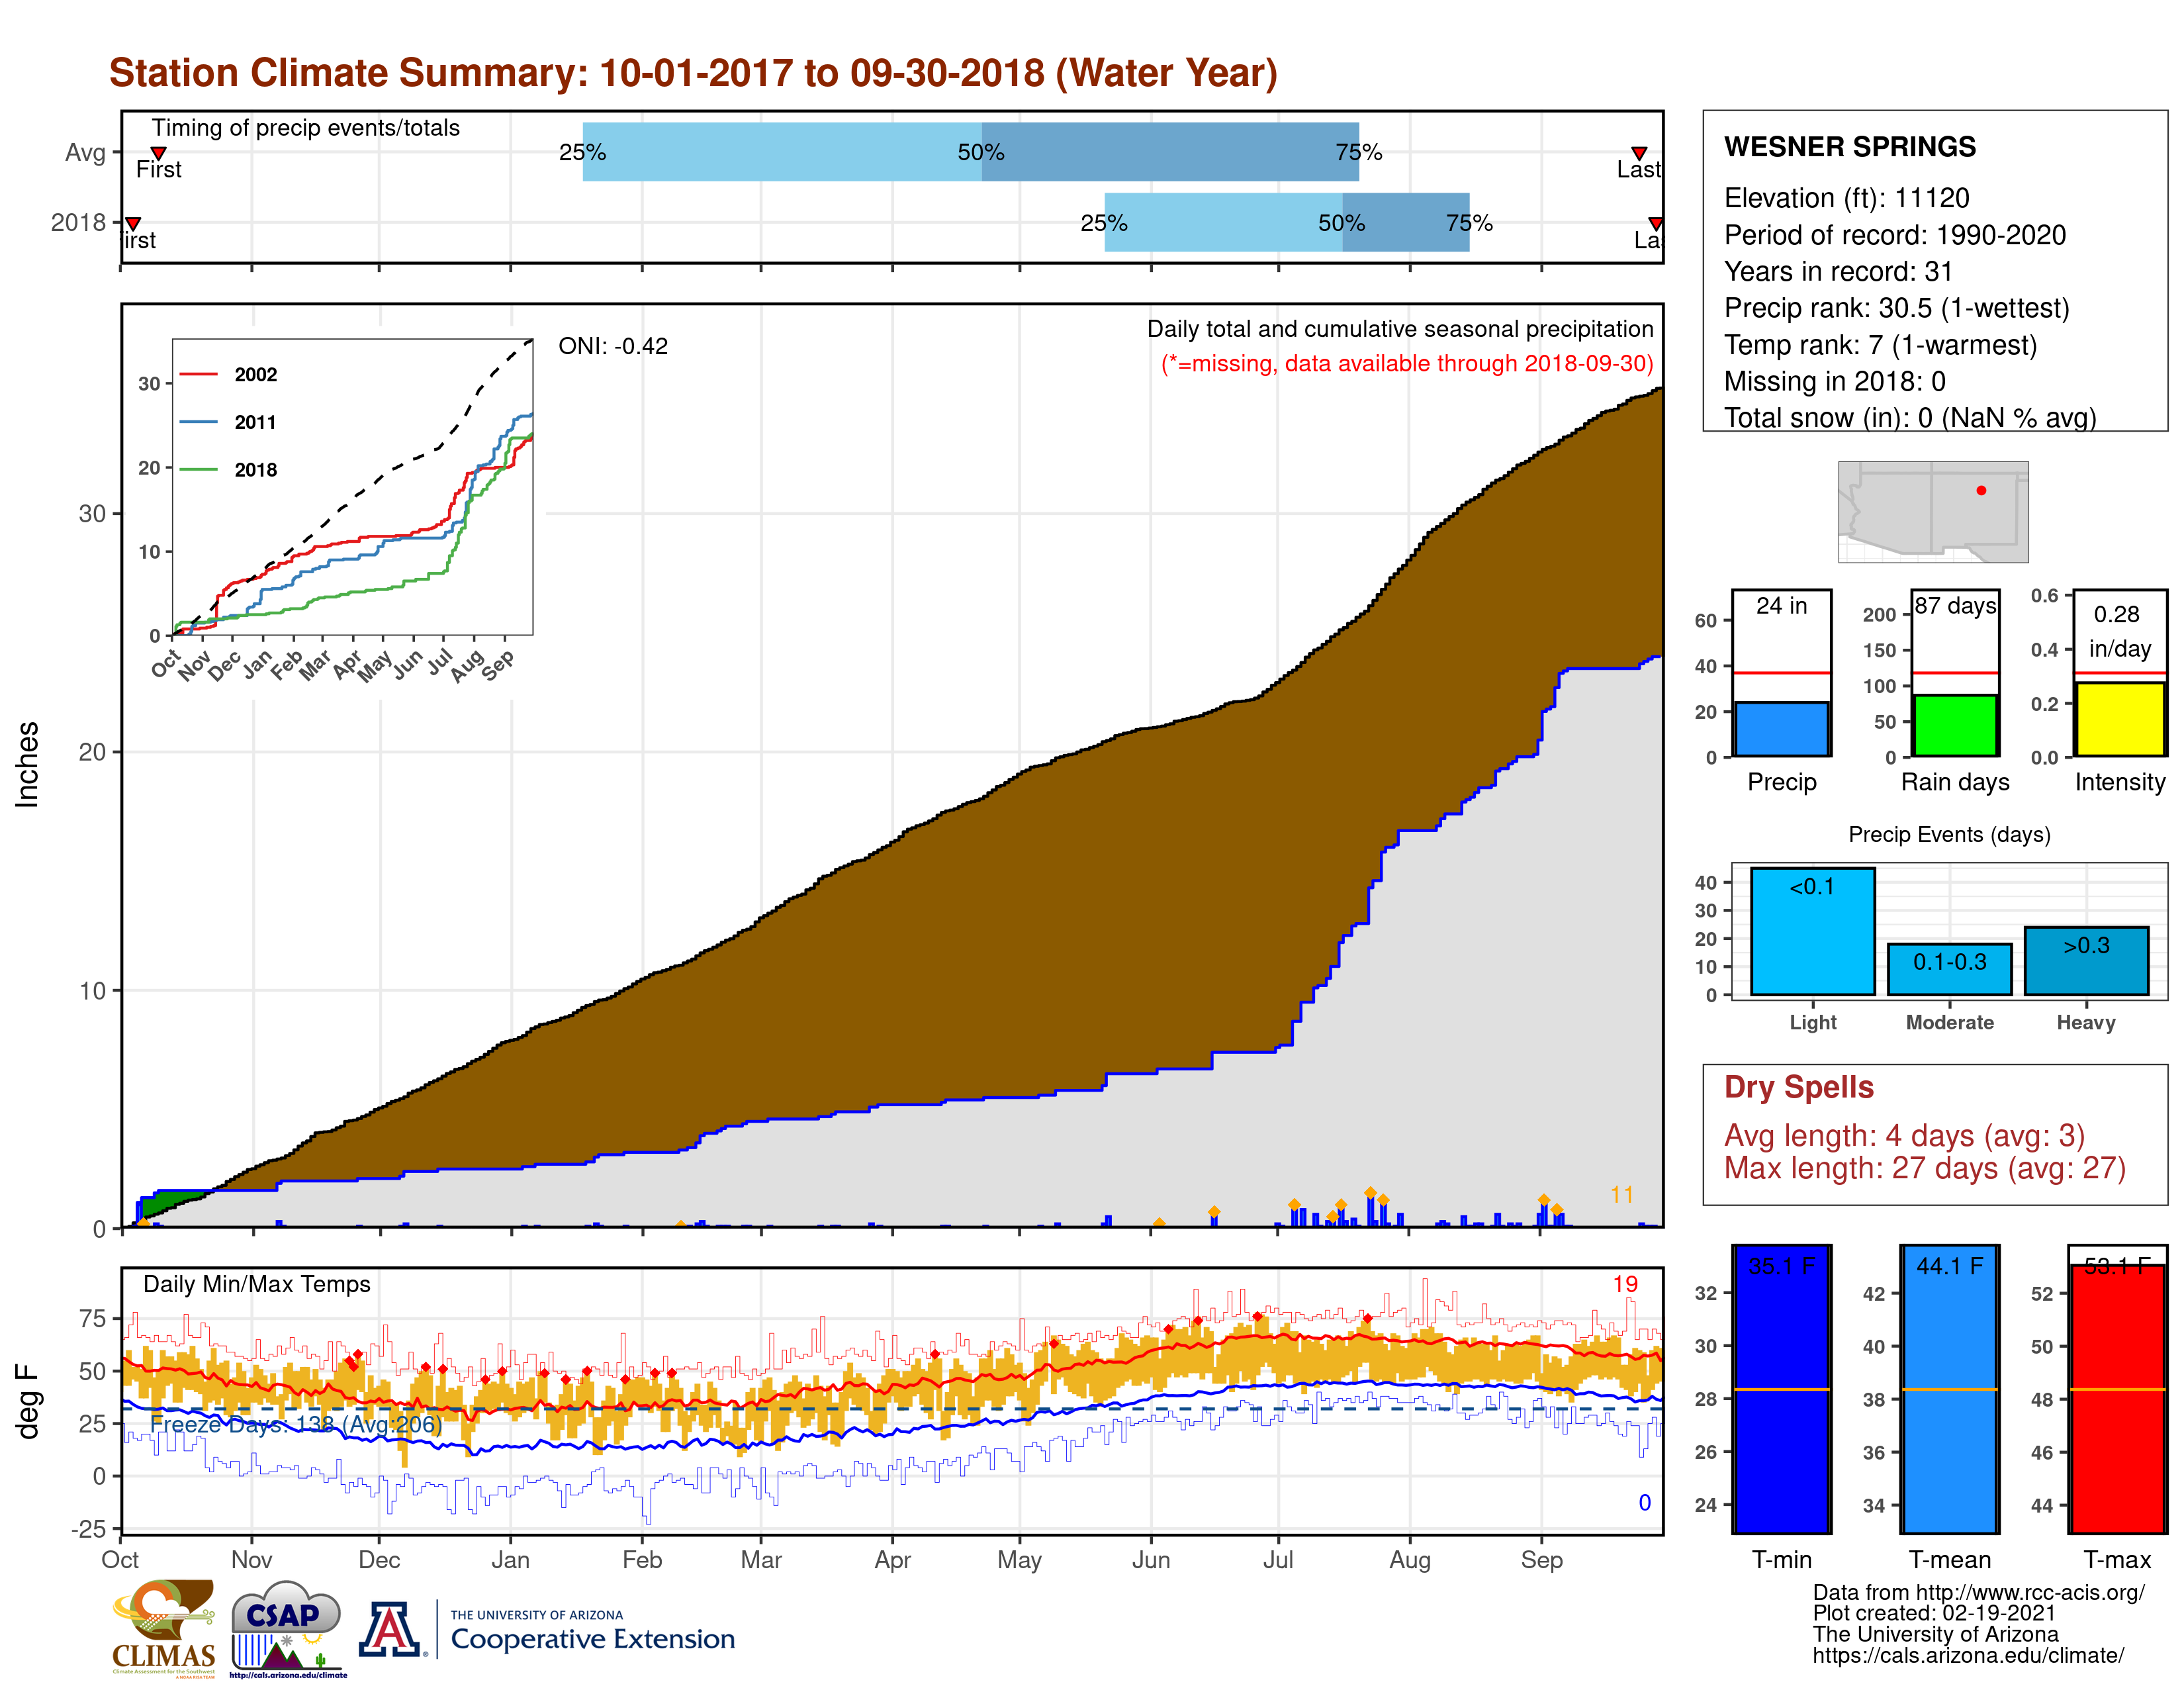The width and height of the screenshot is (2184, 1688).
Task: Click the green Rain days bar
Action: pyautogui.click(x=1955, y=726)
